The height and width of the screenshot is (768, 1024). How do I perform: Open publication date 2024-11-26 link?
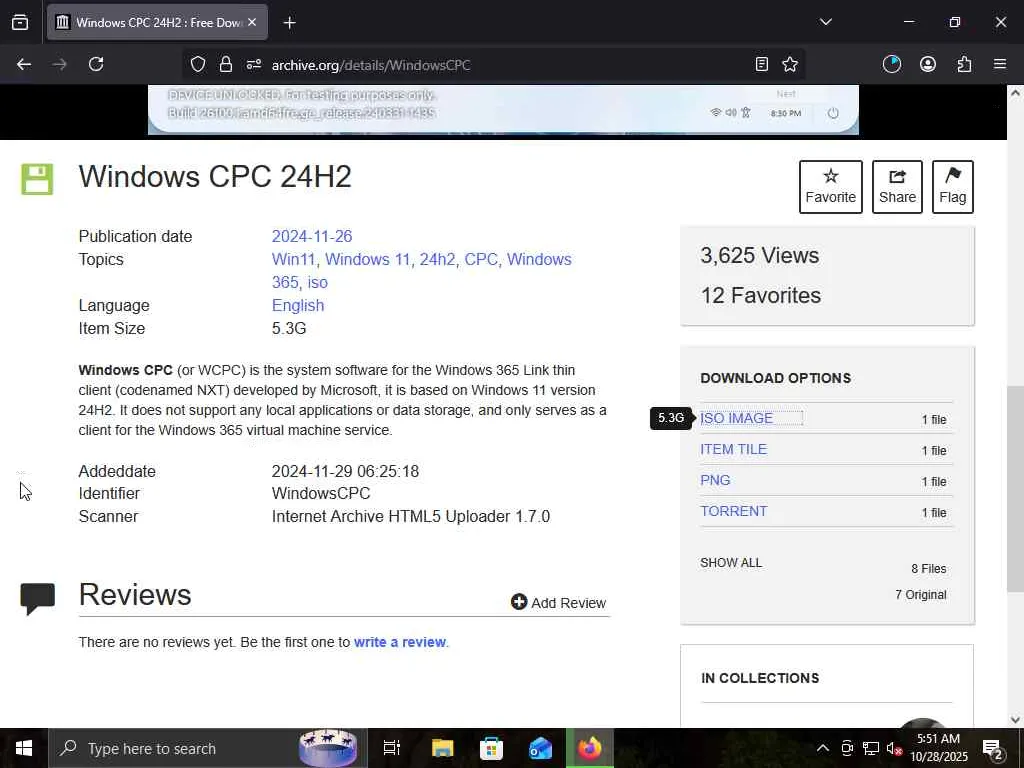coord(312,236)
